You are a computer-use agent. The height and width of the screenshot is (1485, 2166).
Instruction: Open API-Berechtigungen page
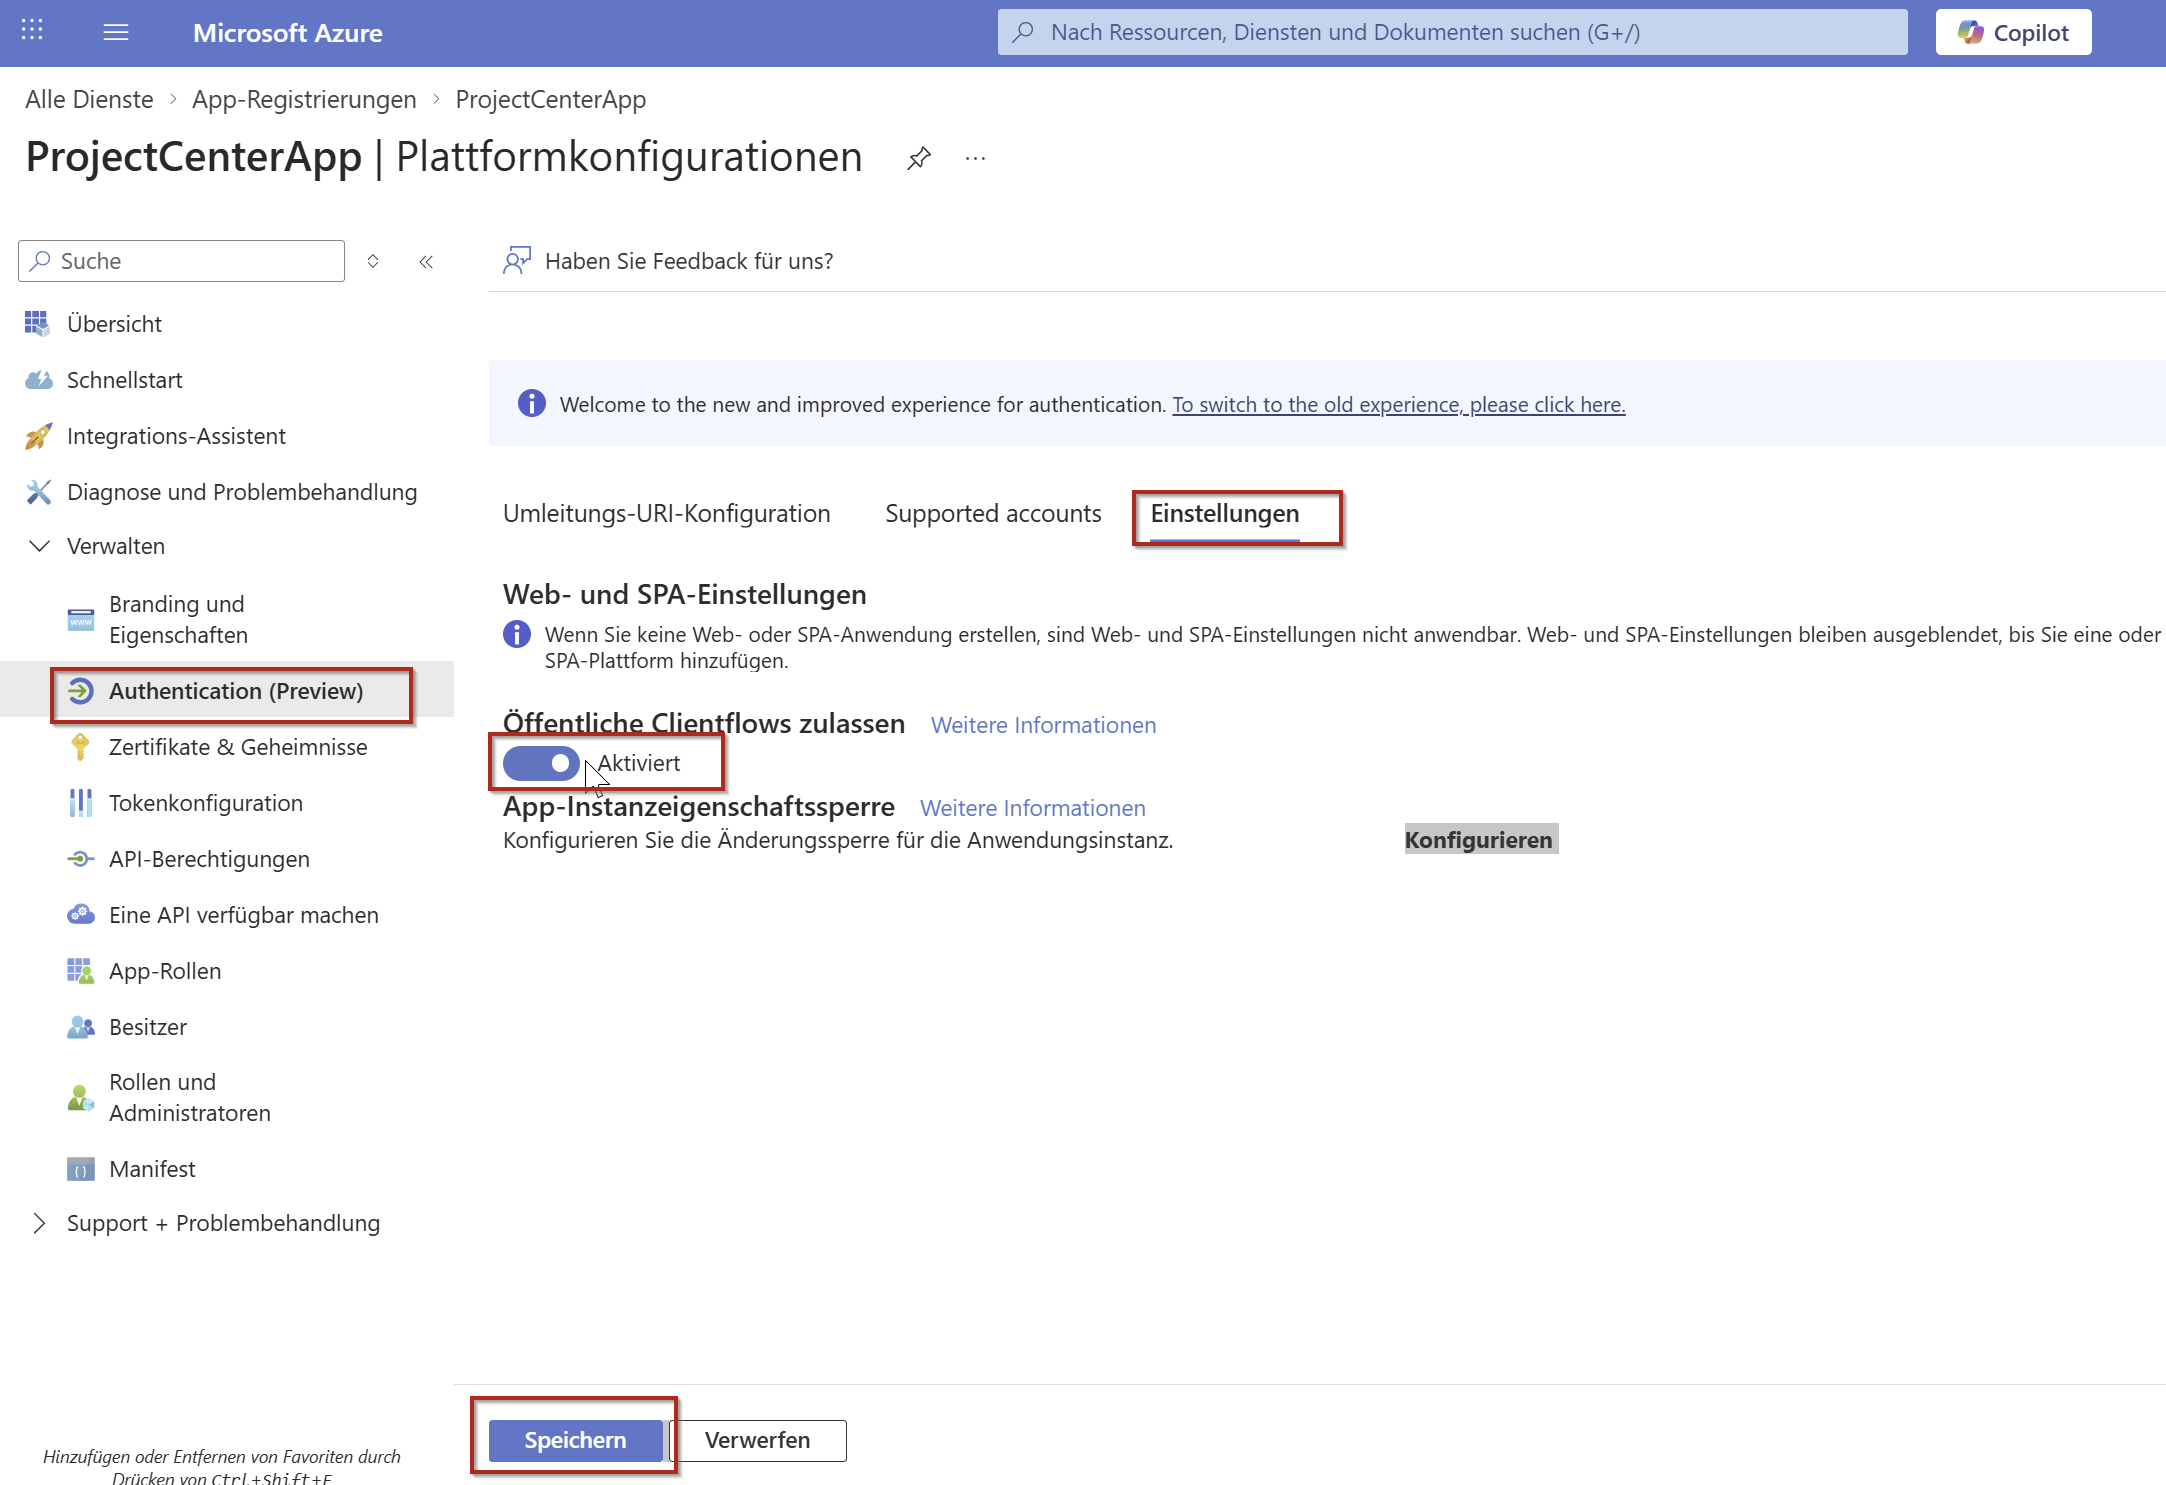pyautogui.click(x=209, y=859)
